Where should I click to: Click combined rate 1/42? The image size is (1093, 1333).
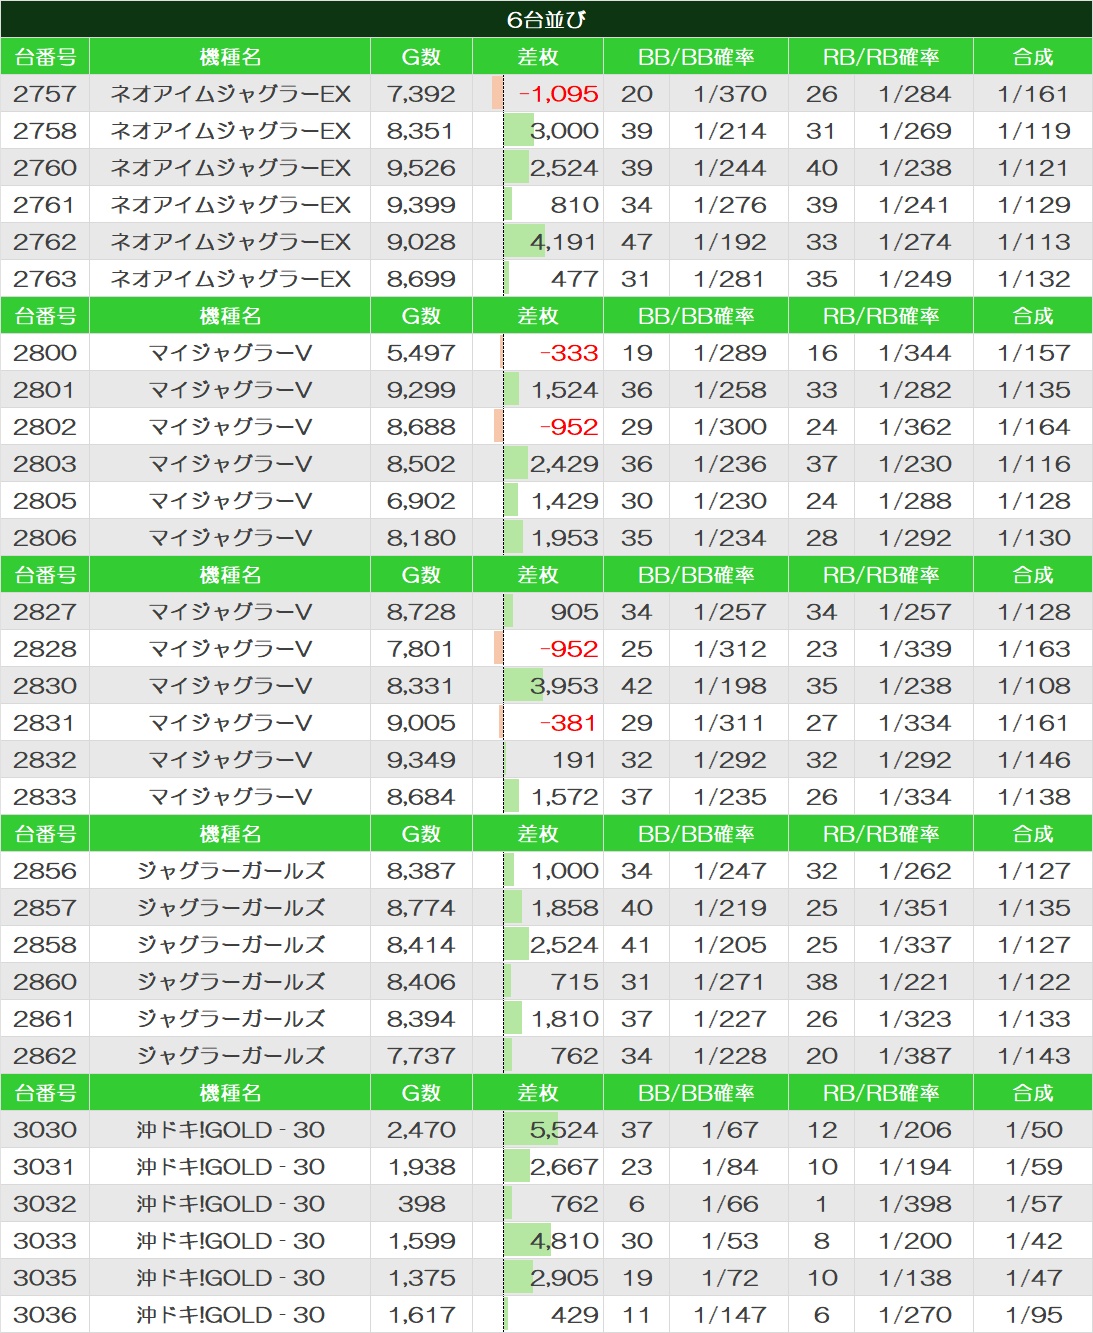point(1034,1241)
